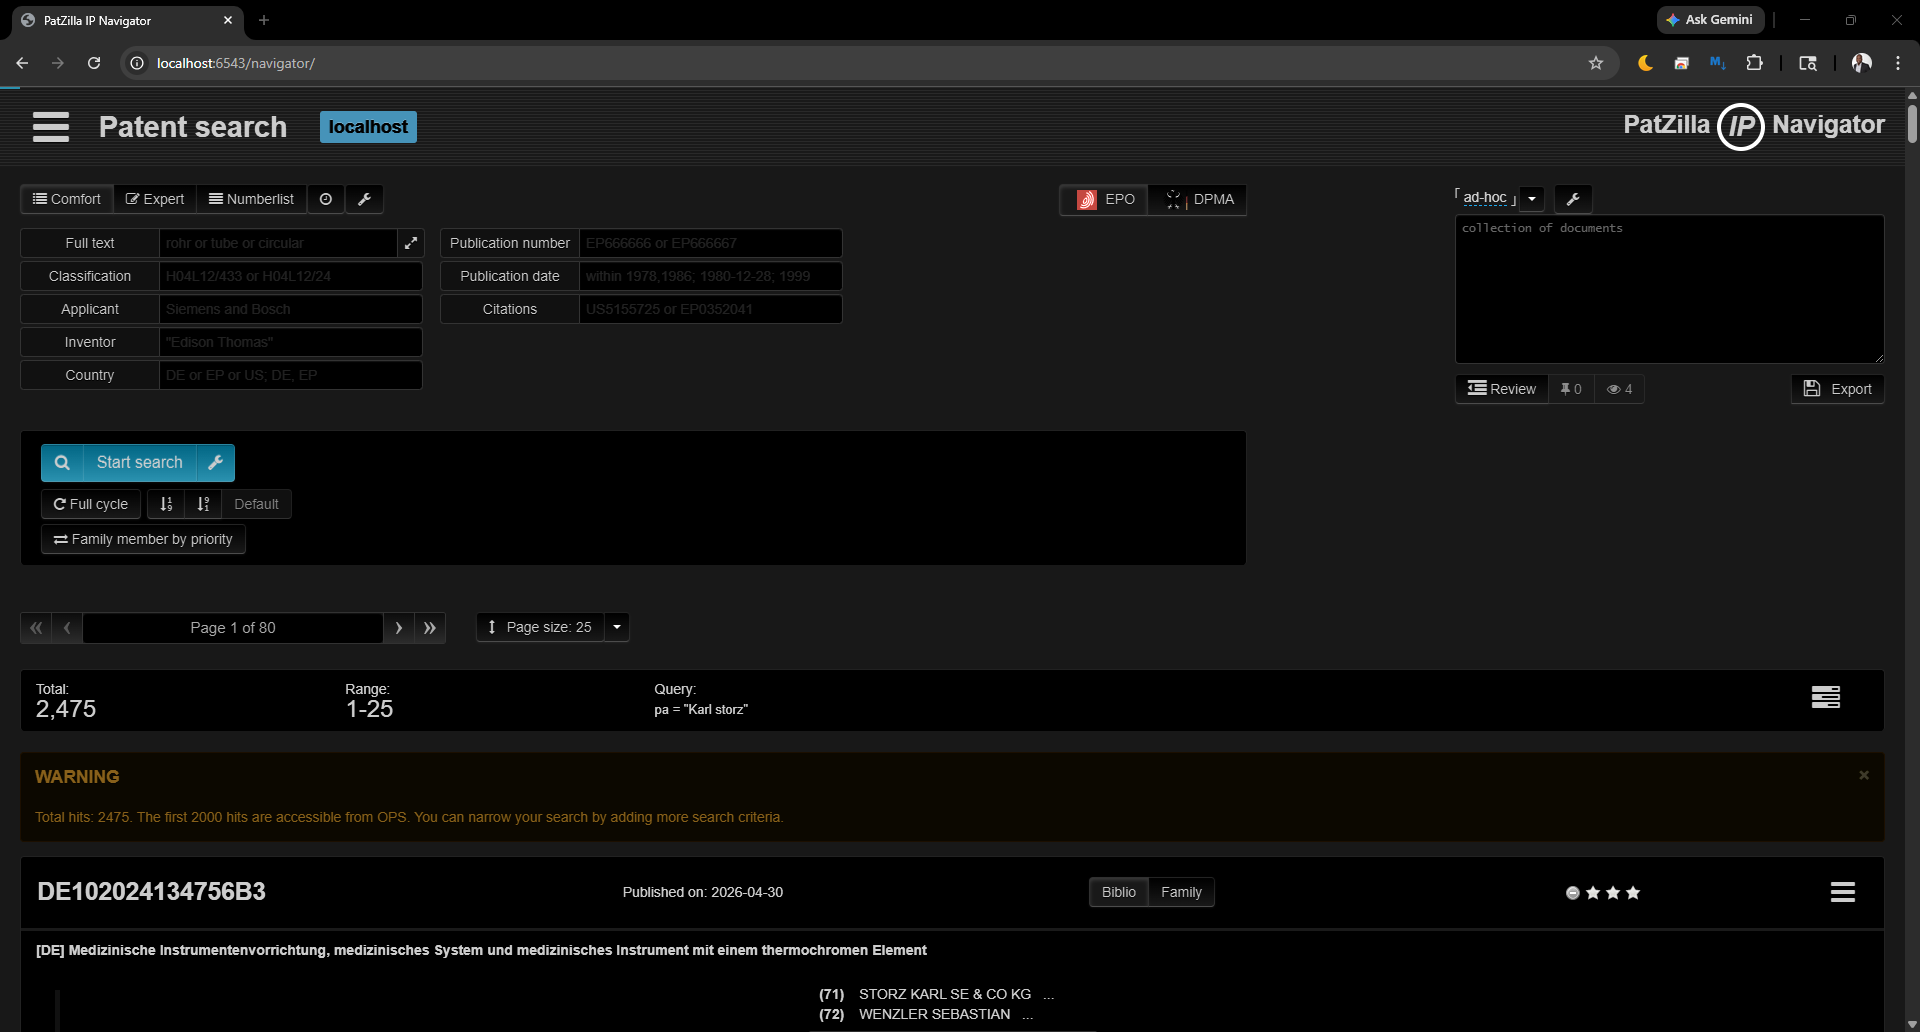The image size is (1920, 1032).
Task: Click Export button
Action: pyautogui.click(x=1838, y=389)
